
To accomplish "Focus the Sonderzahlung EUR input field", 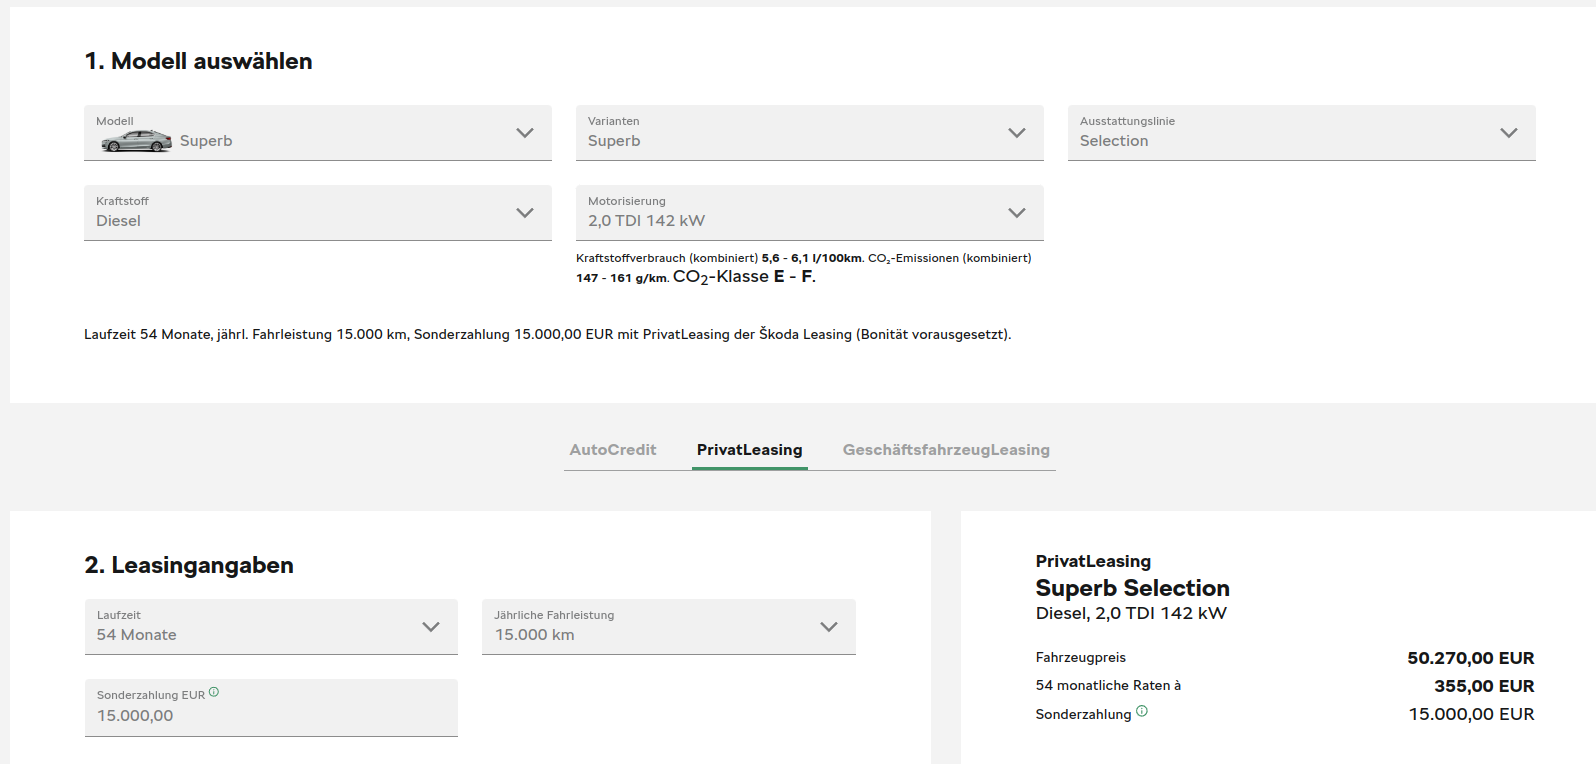I will (x=271, y=708).
